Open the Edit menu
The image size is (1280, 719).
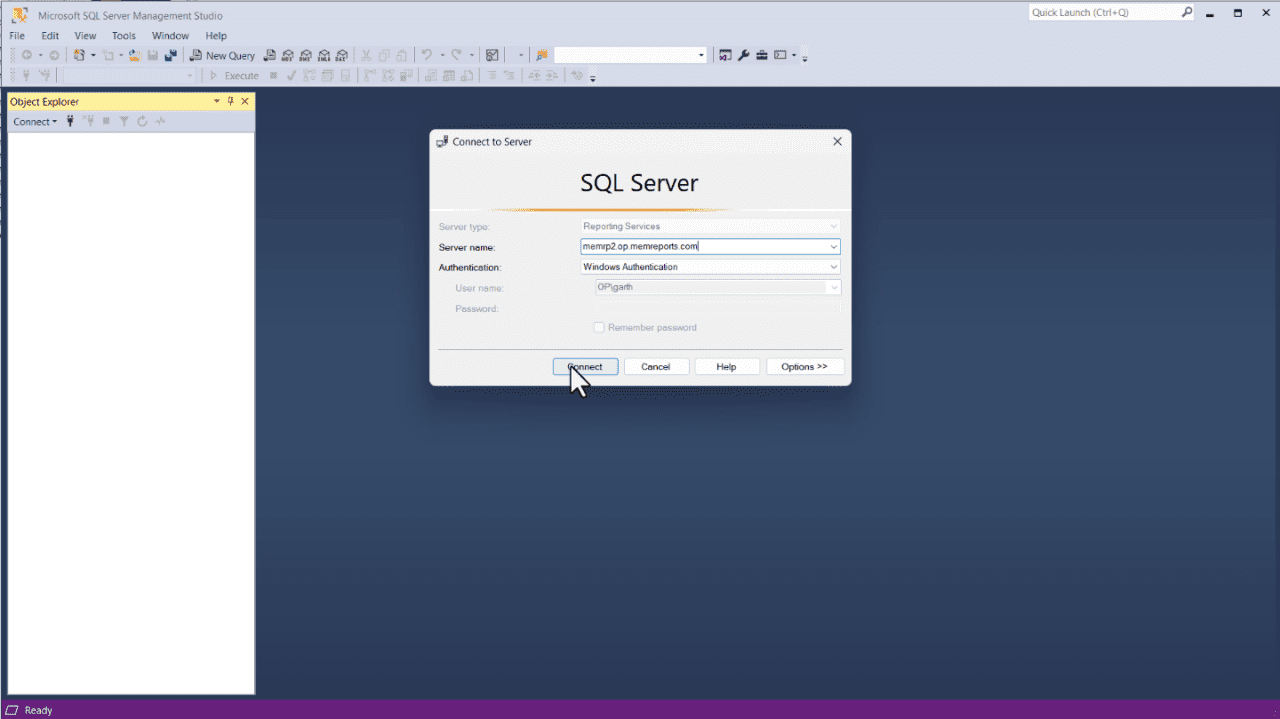pyautogui.click(x=50, y=36)
